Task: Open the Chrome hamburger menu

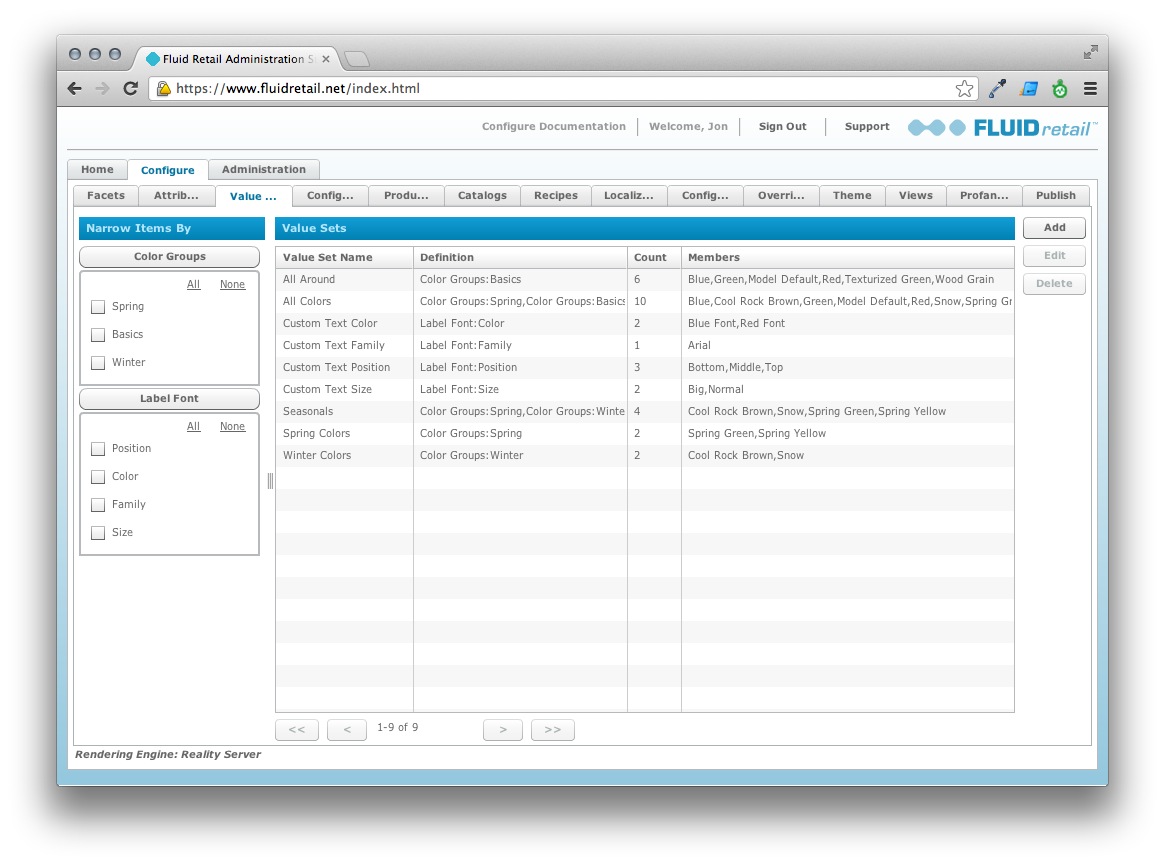Action: pos(1089,88)
